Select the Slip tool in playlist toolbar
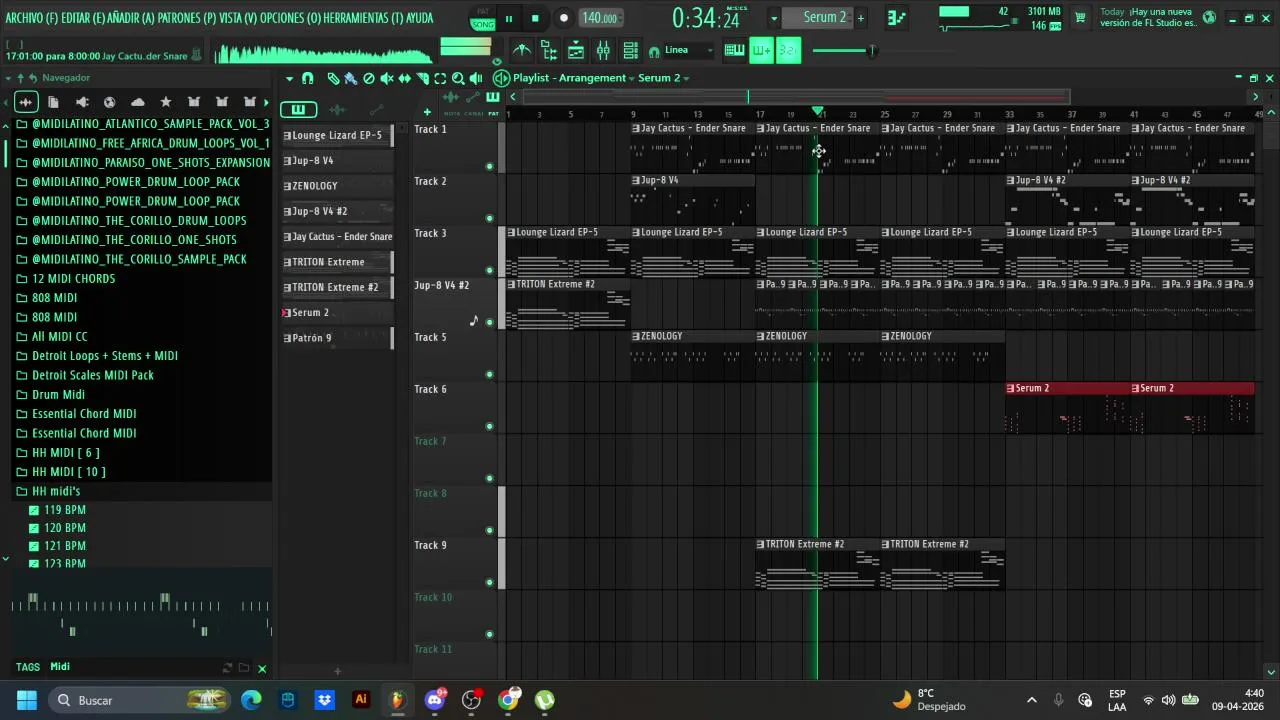The height and width of the screenshot is (720, 1280). pyautogui.click(x=405, y=78)
